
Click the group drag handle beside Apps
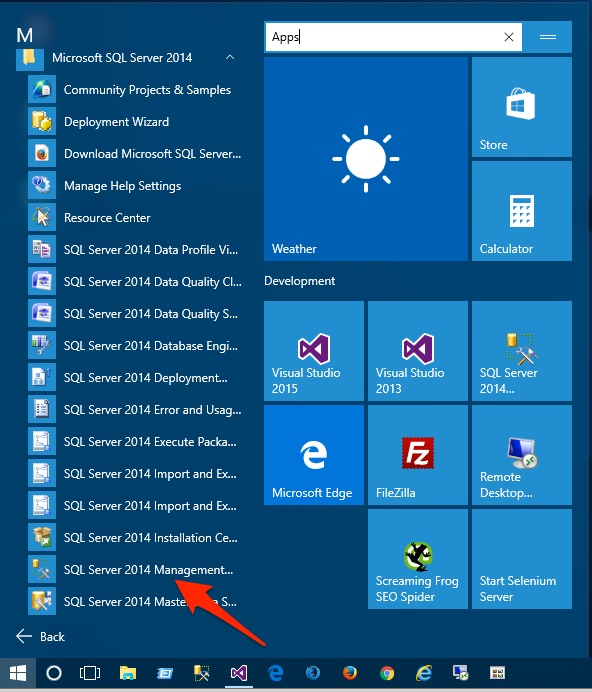pyautogui.click(x=547, y=37)
